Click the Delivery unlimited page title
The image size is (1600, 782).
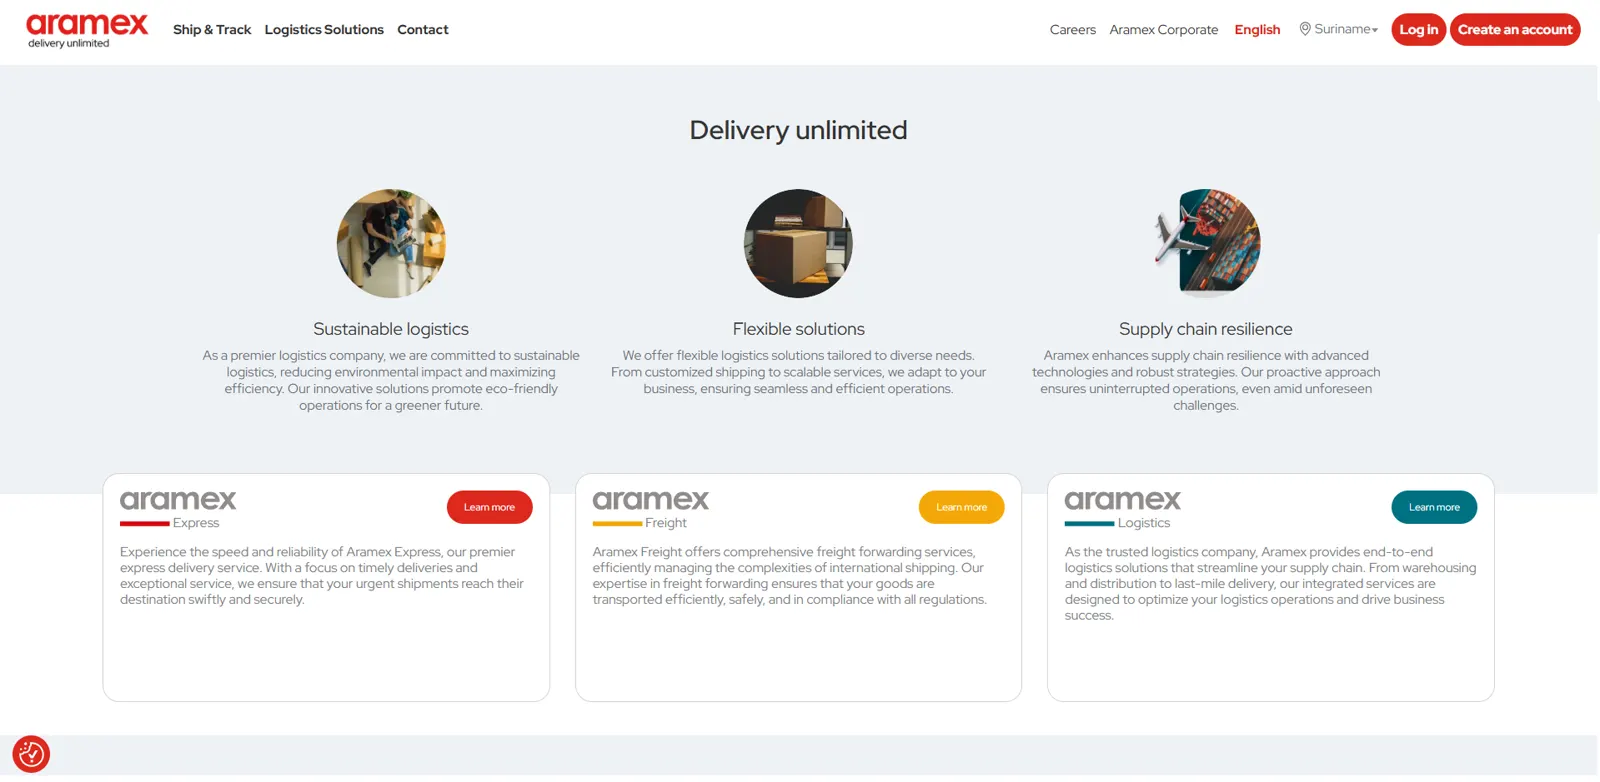click(x=798, y=130)
